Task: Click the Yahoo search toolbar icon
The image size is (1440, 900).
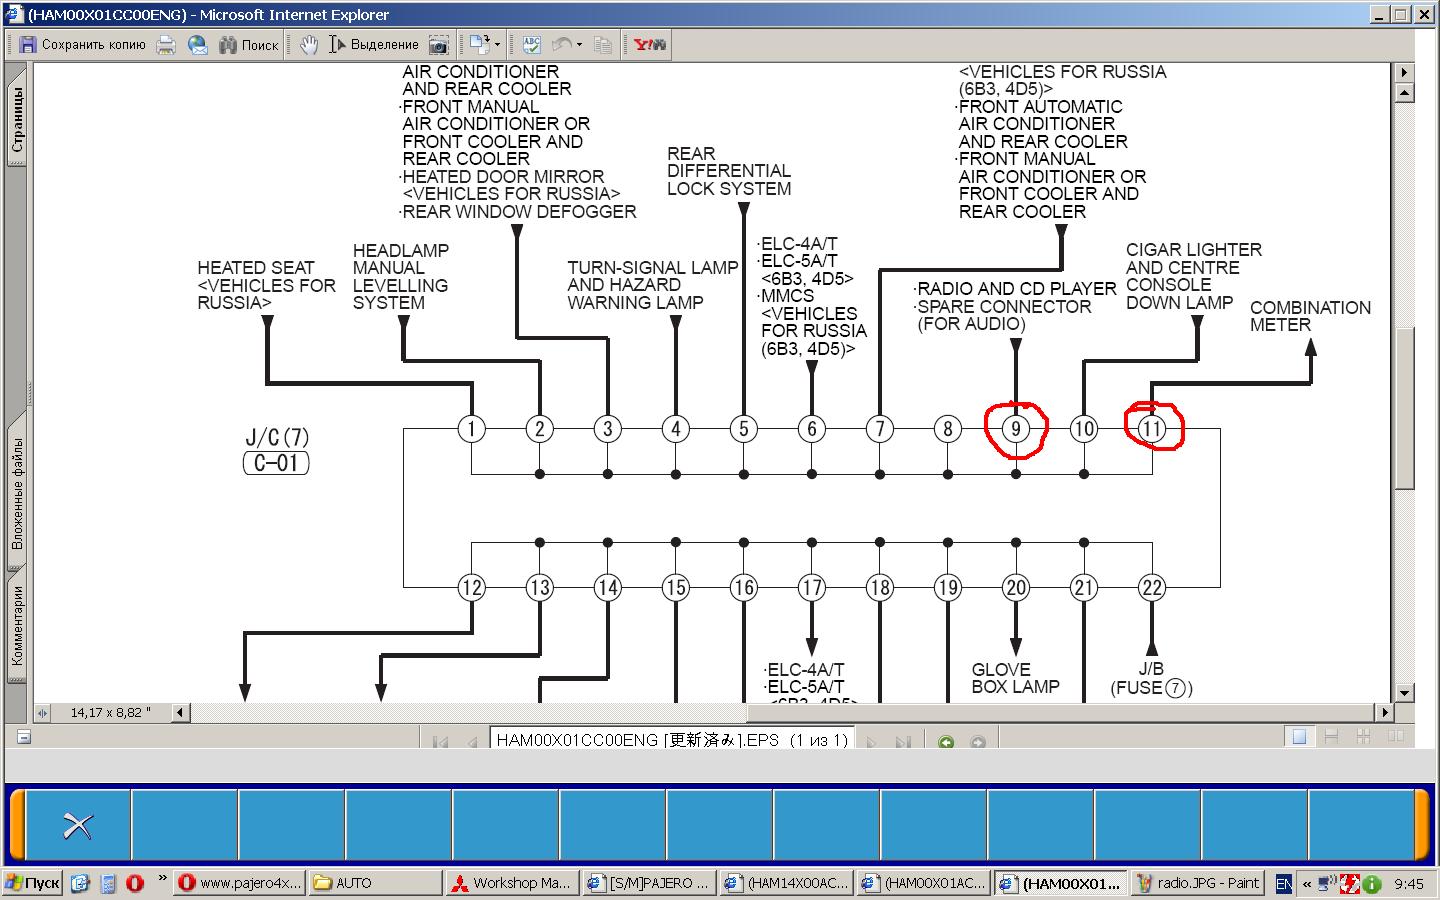Action: tap(649, 44)
